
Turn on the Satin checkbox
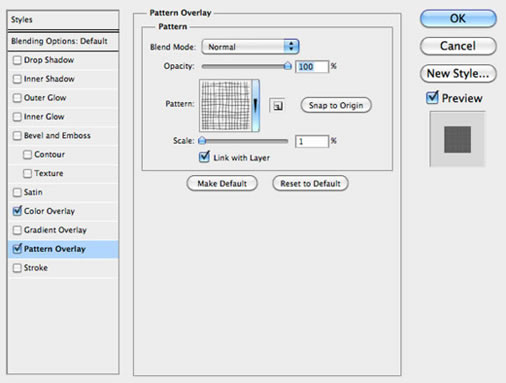[17, 193]
